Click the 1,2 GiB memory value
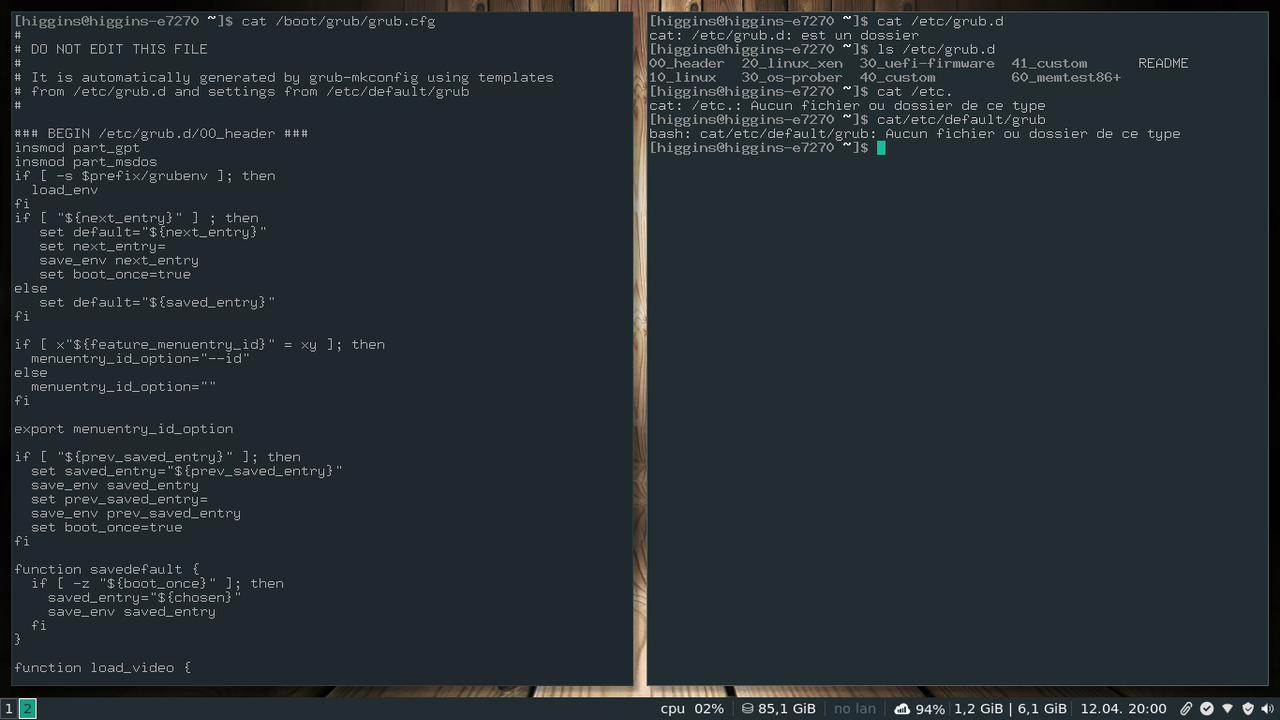 click(979, 709)
